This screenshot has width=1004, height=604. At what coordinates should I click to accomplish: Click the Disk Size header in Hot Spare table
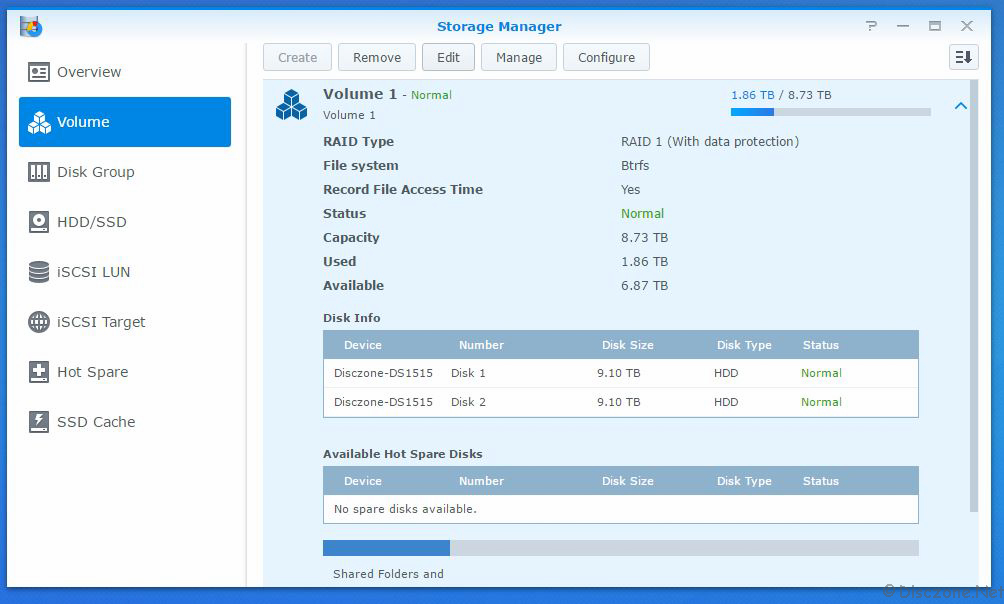(628, 481)
